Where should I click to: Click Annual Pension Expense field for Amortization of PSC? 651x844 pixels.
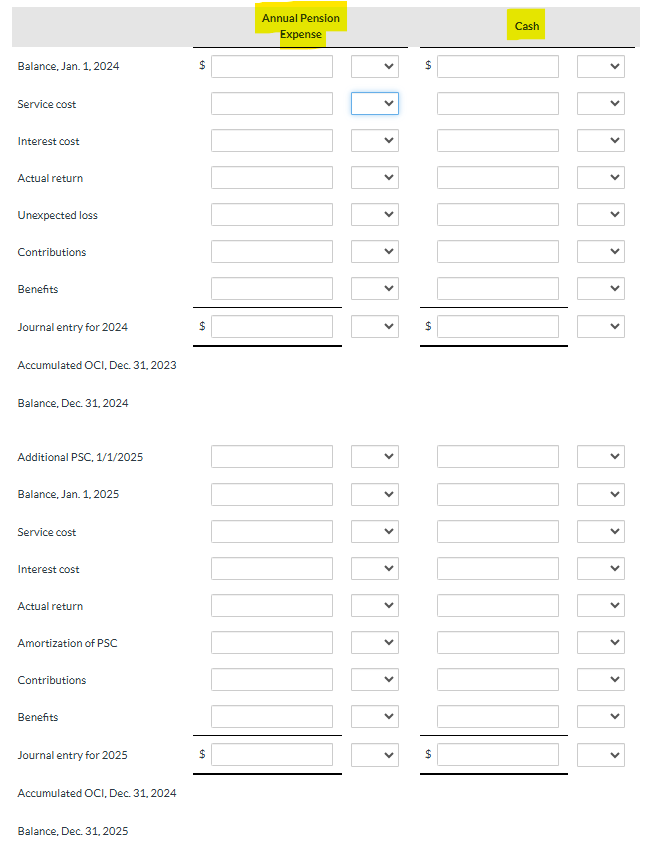pyautogui.click(x=272, y=643)
